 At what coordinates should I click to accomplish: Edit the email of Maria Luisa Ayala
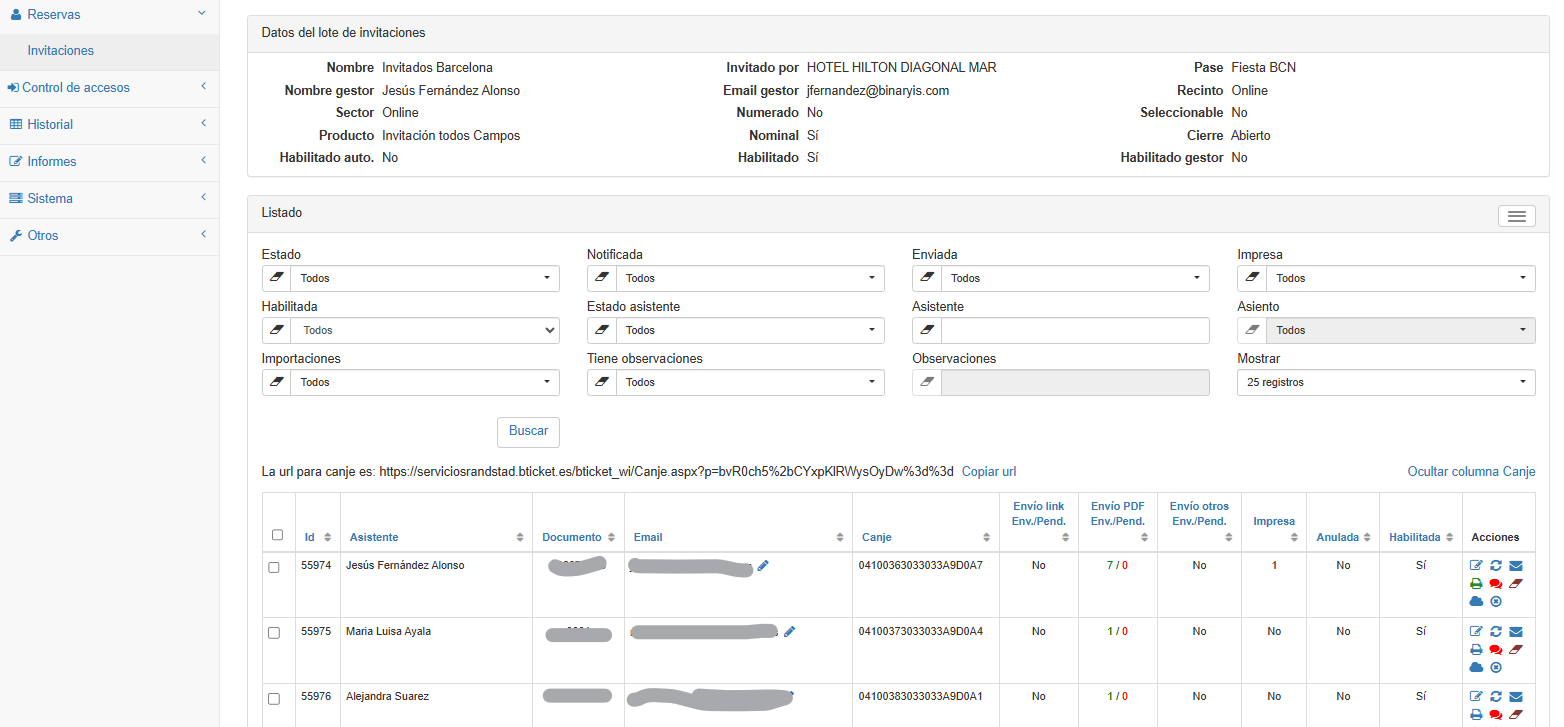coord(789,632)
